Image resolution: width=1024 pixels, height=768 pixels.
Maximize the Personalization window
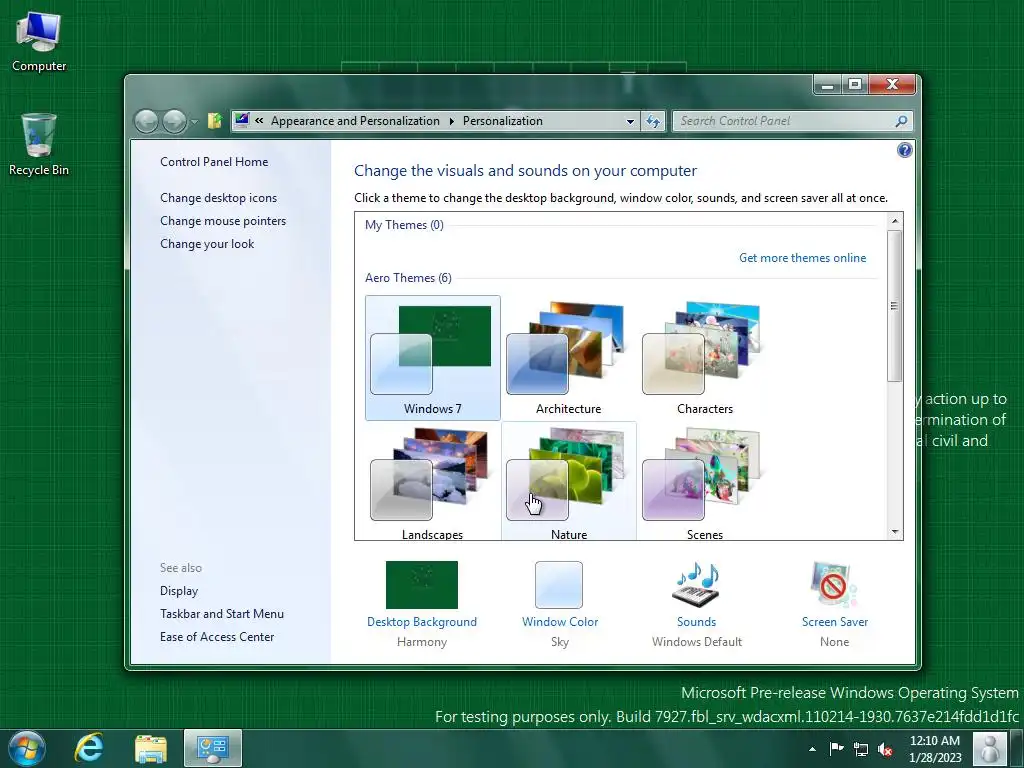point(855,85)
